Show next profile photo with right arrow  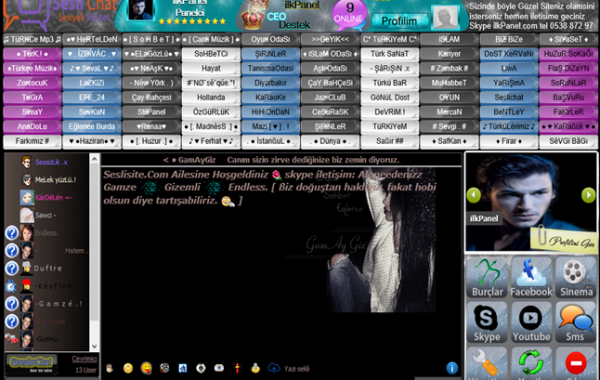(588, 195)
